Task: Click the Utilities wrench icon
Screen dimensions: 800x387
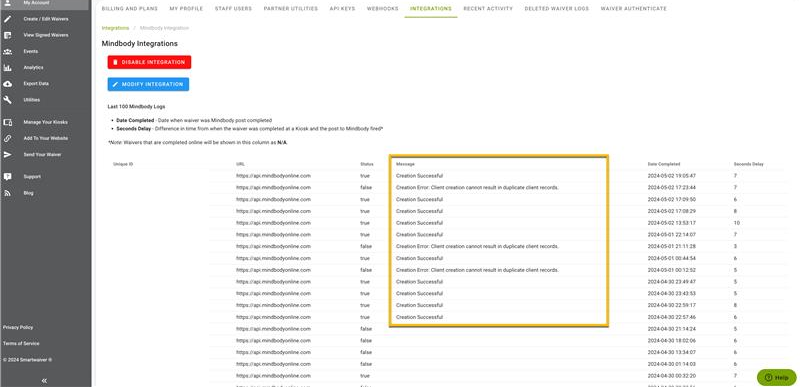Action: tap(8, 100)
